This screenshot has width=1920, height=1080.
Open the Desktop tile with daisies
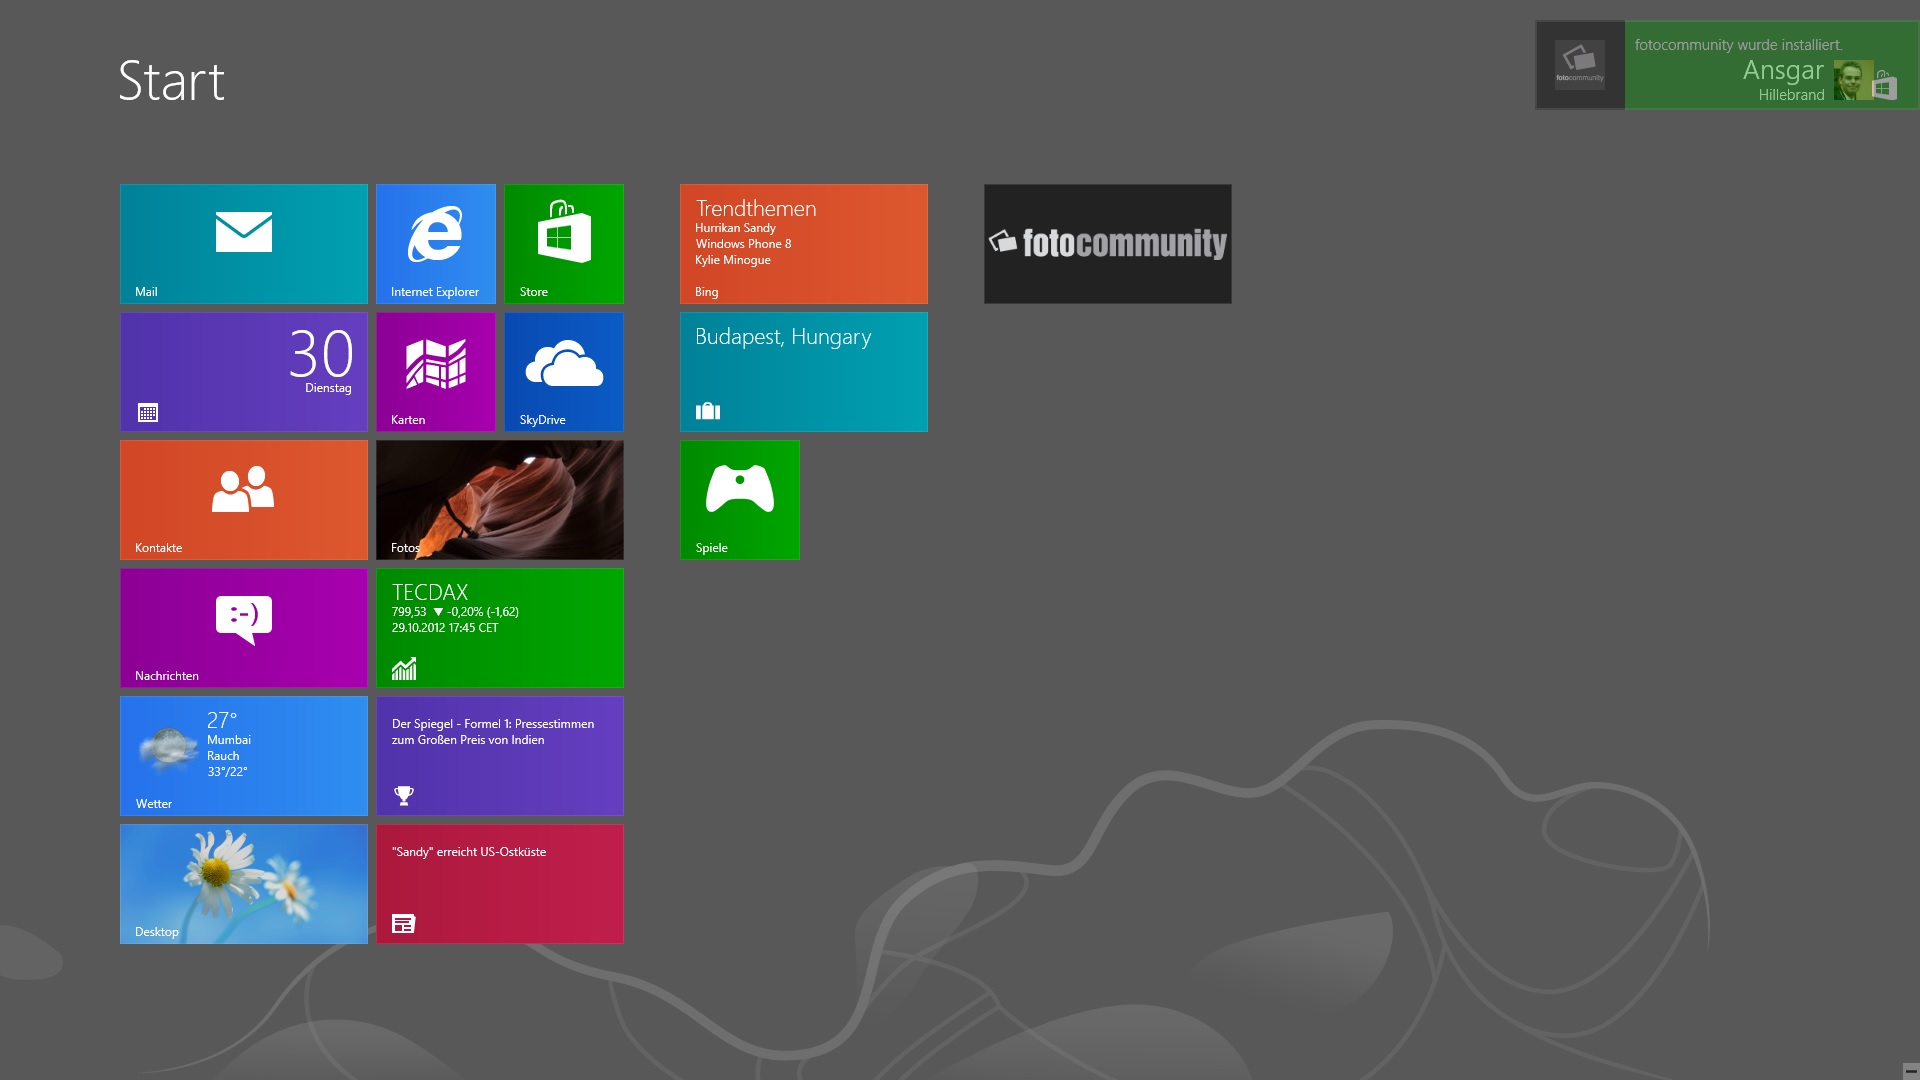click(243, 883)
